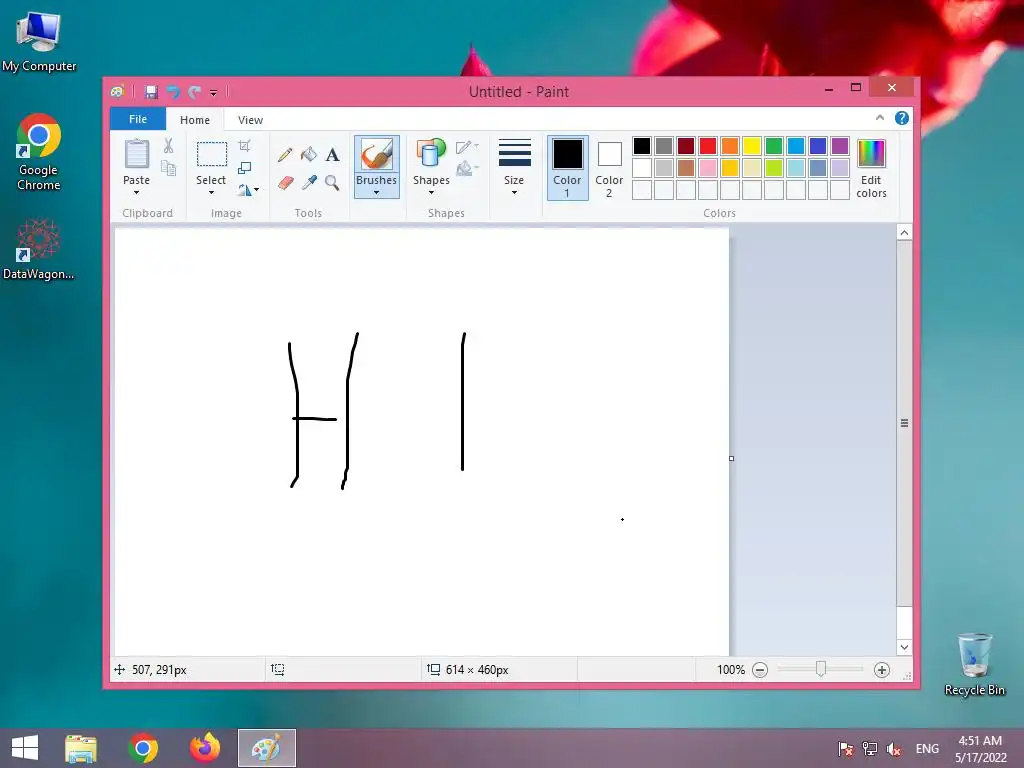The image size is (1024, 768).
Task: Collapse the ribbon with chevron
Action: [880, 118]
